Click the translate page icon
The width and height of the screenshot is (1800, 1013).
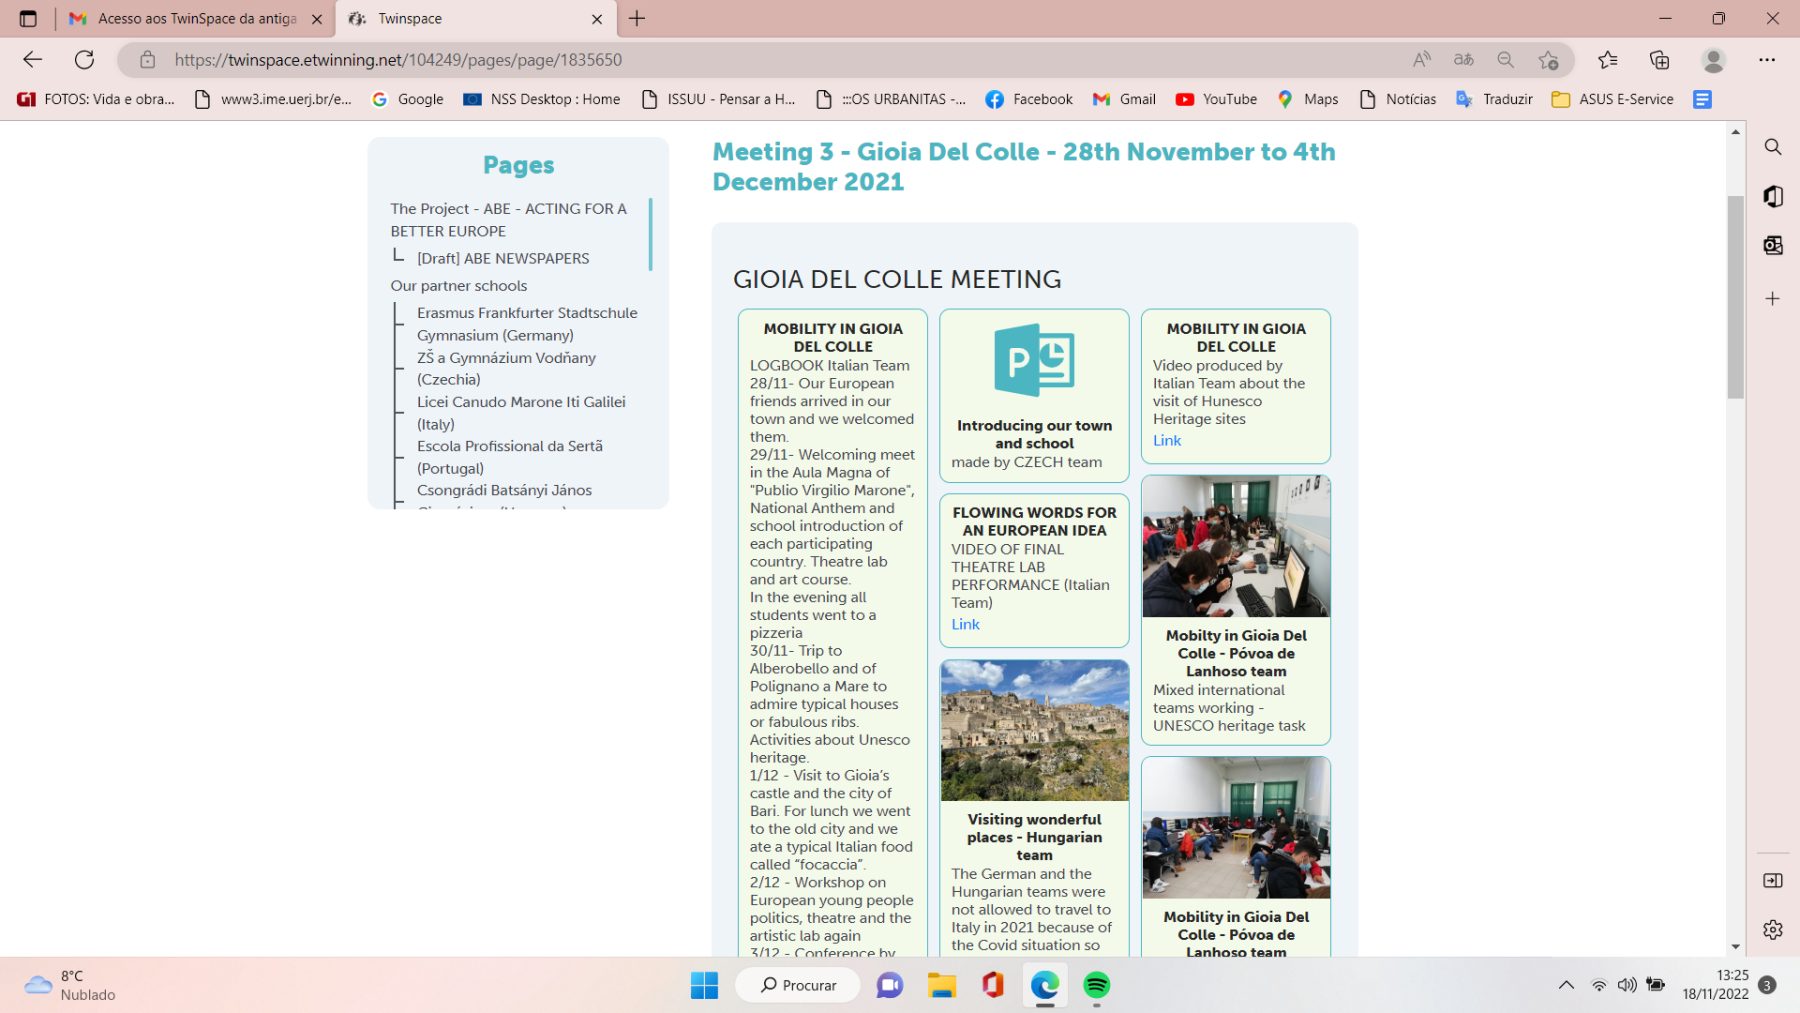click(x=1463, y=60)
